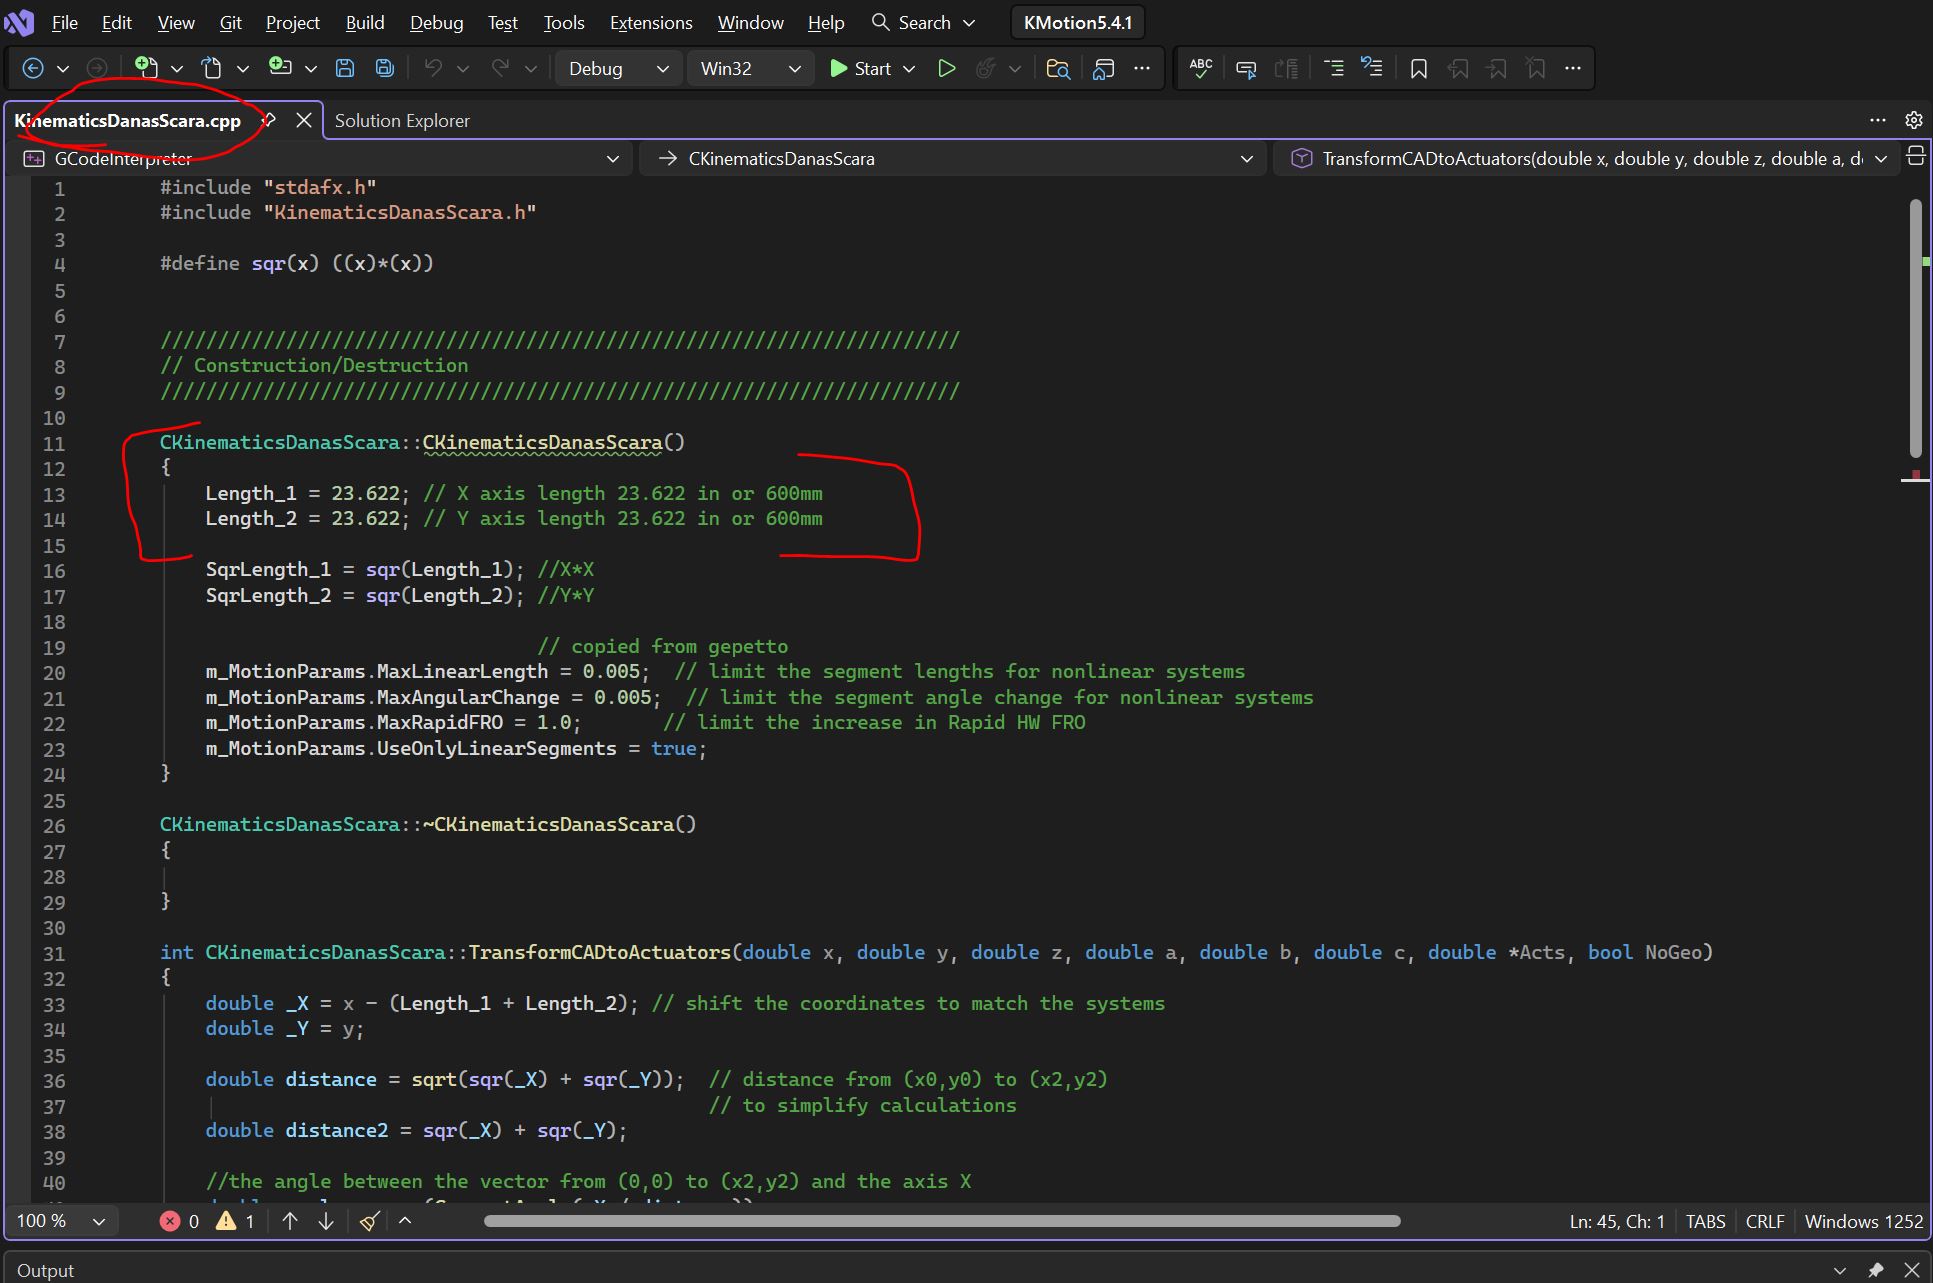Click the Start debugging button
1933x1283 pixels.
861,68
